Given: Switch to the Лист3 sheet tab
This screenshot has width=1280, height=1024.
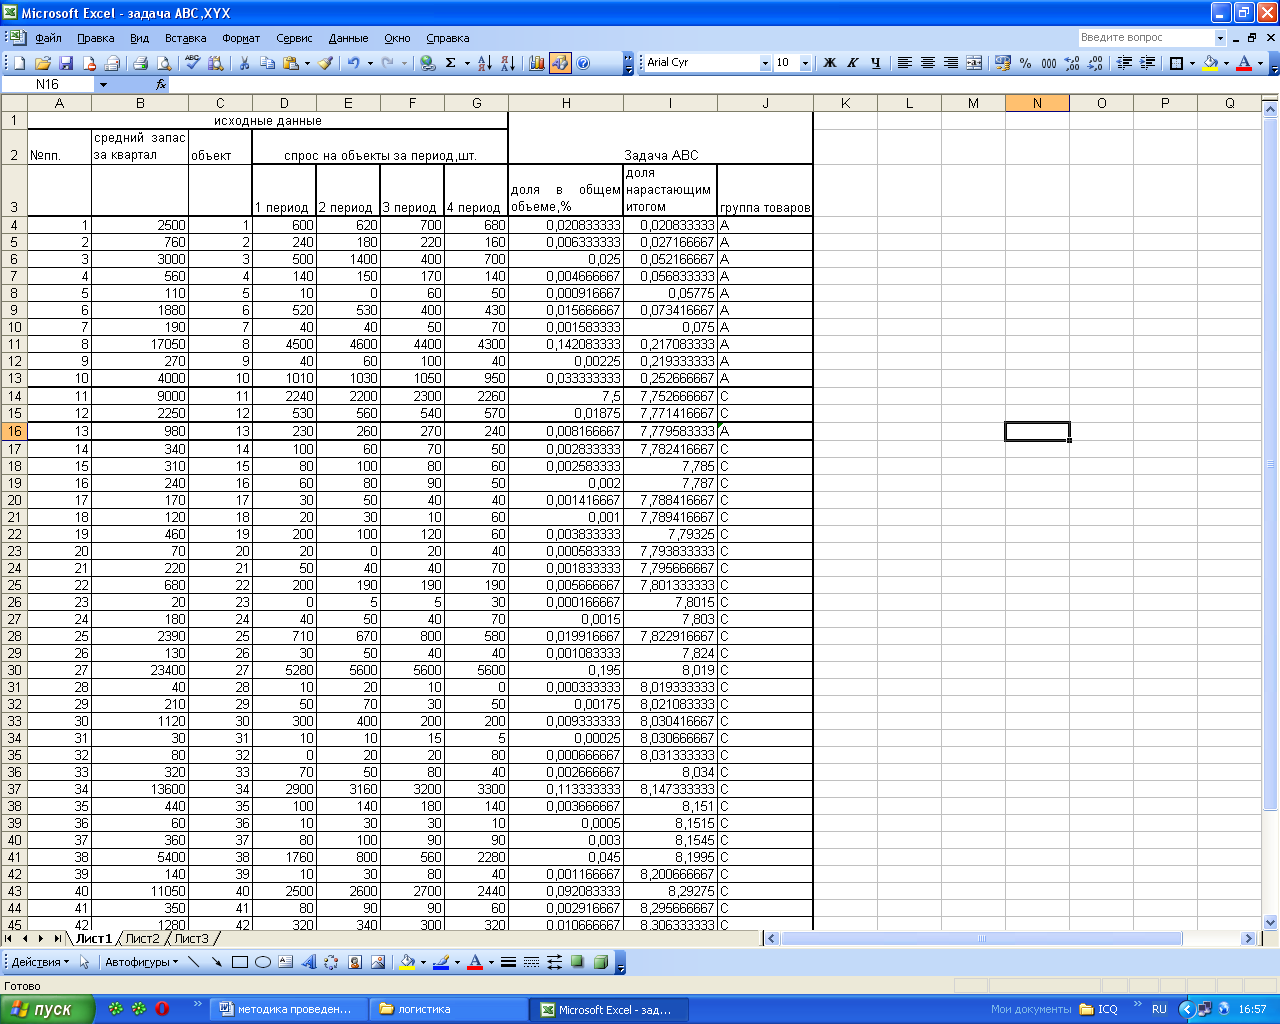Looking at the screenshot, I should tap(191, 939).
